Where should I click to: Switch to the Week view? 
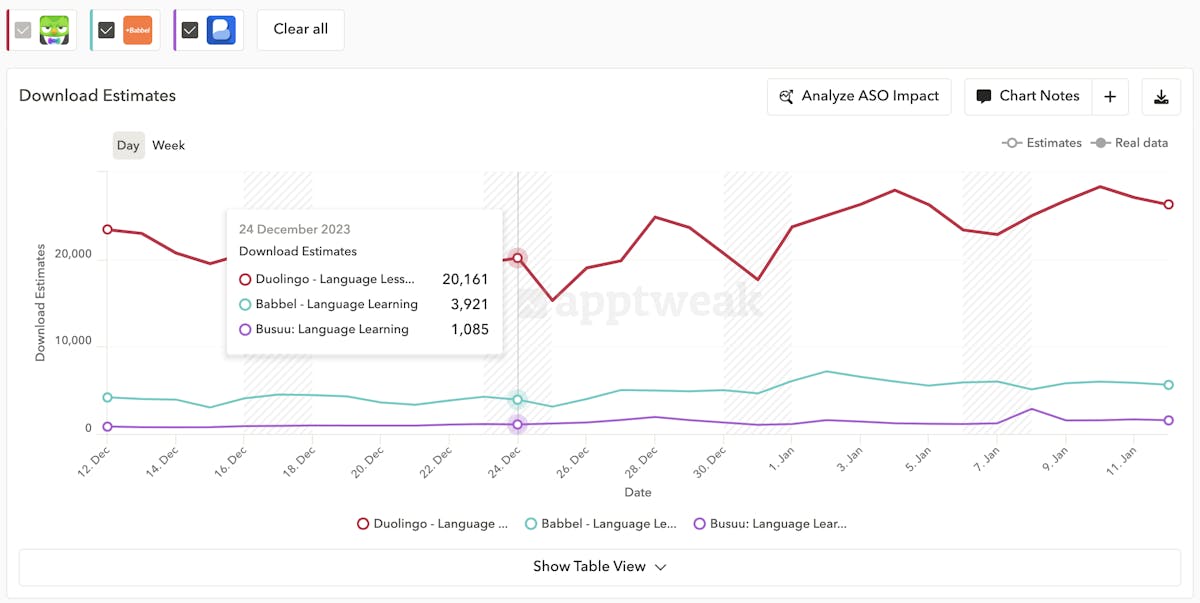[x=168, y=145]
